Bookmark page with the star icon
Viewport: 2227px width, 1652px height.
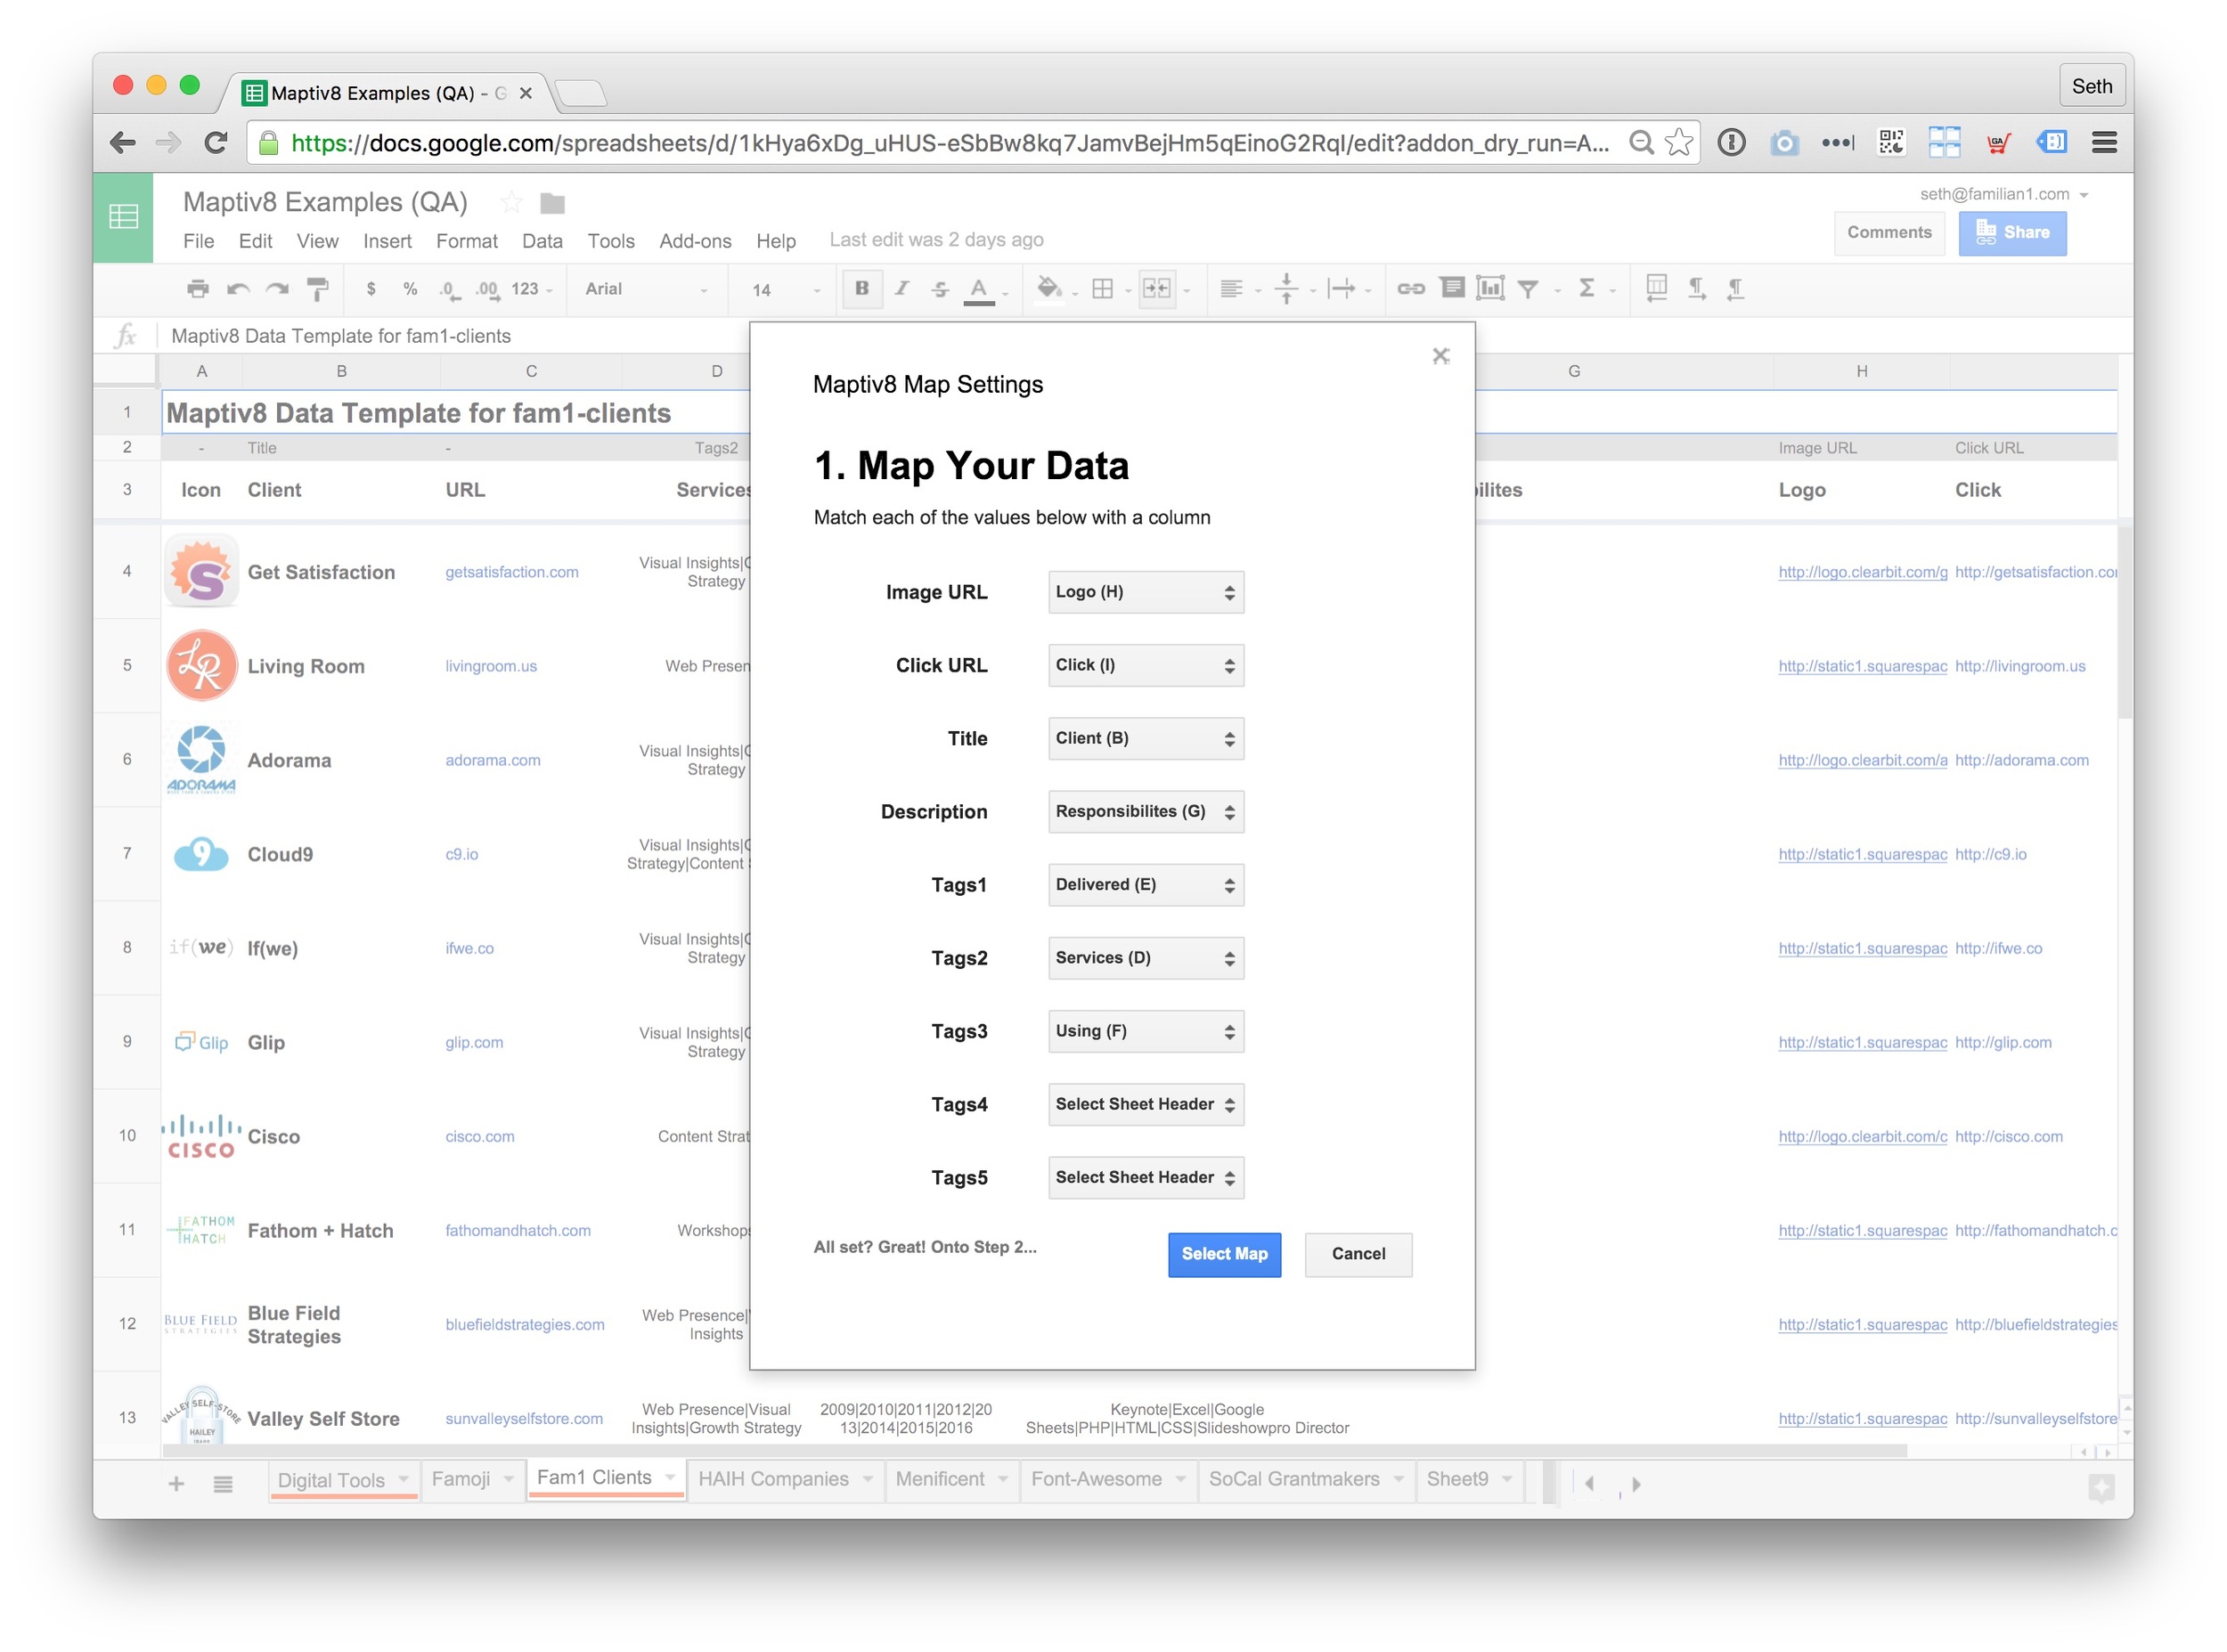pyautogui.click(x=1679, y=143)
